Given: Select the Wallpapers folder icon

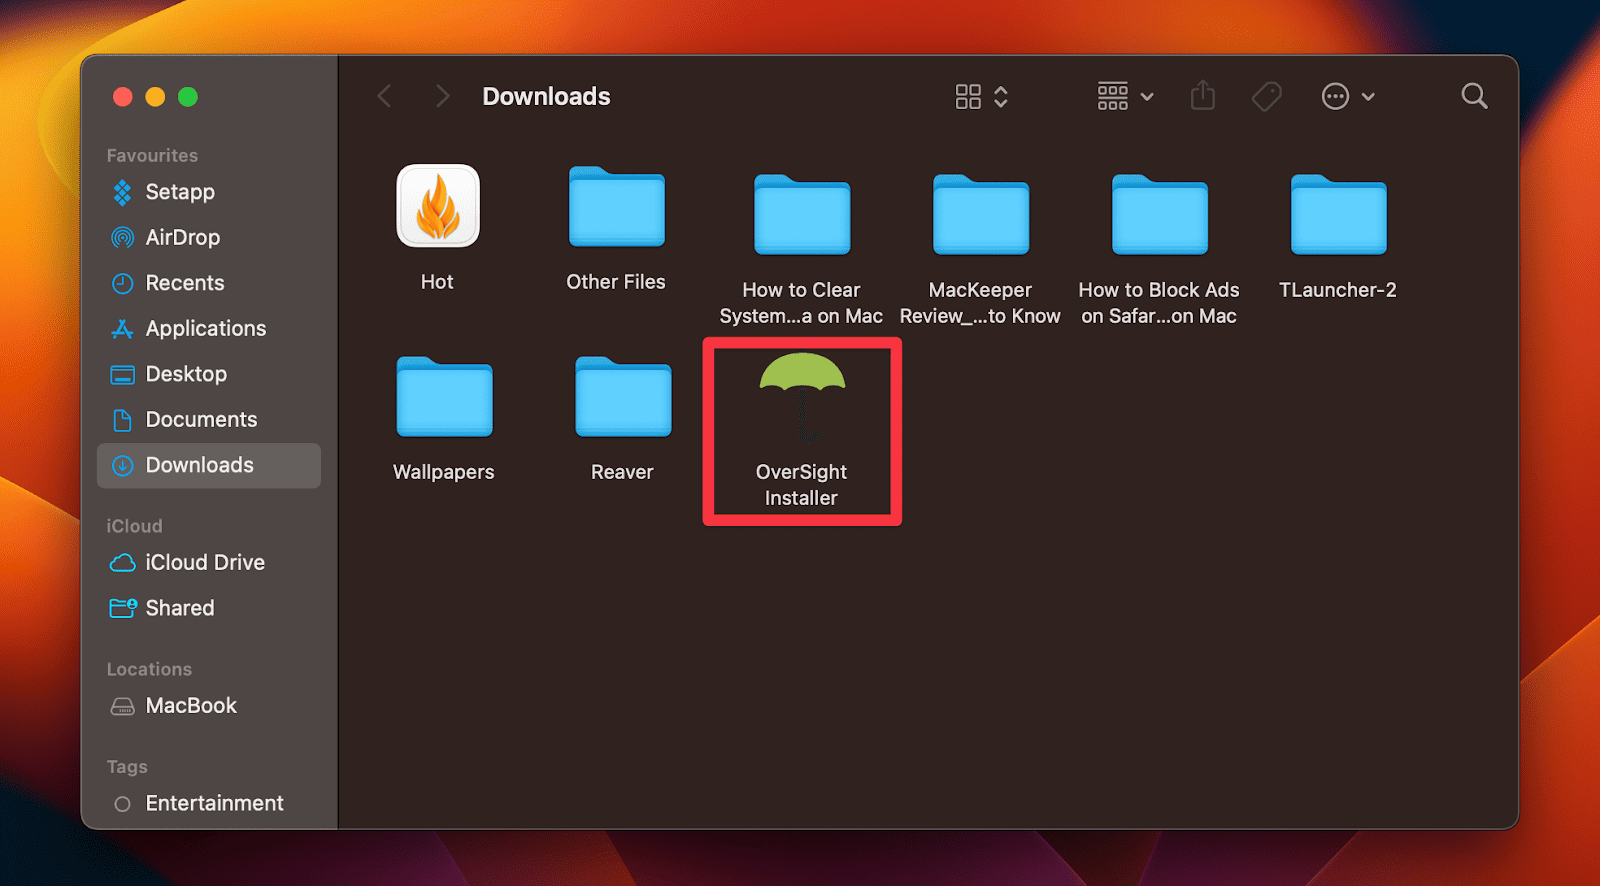Looking at the screenshot, I should click(x=444, y=396).
